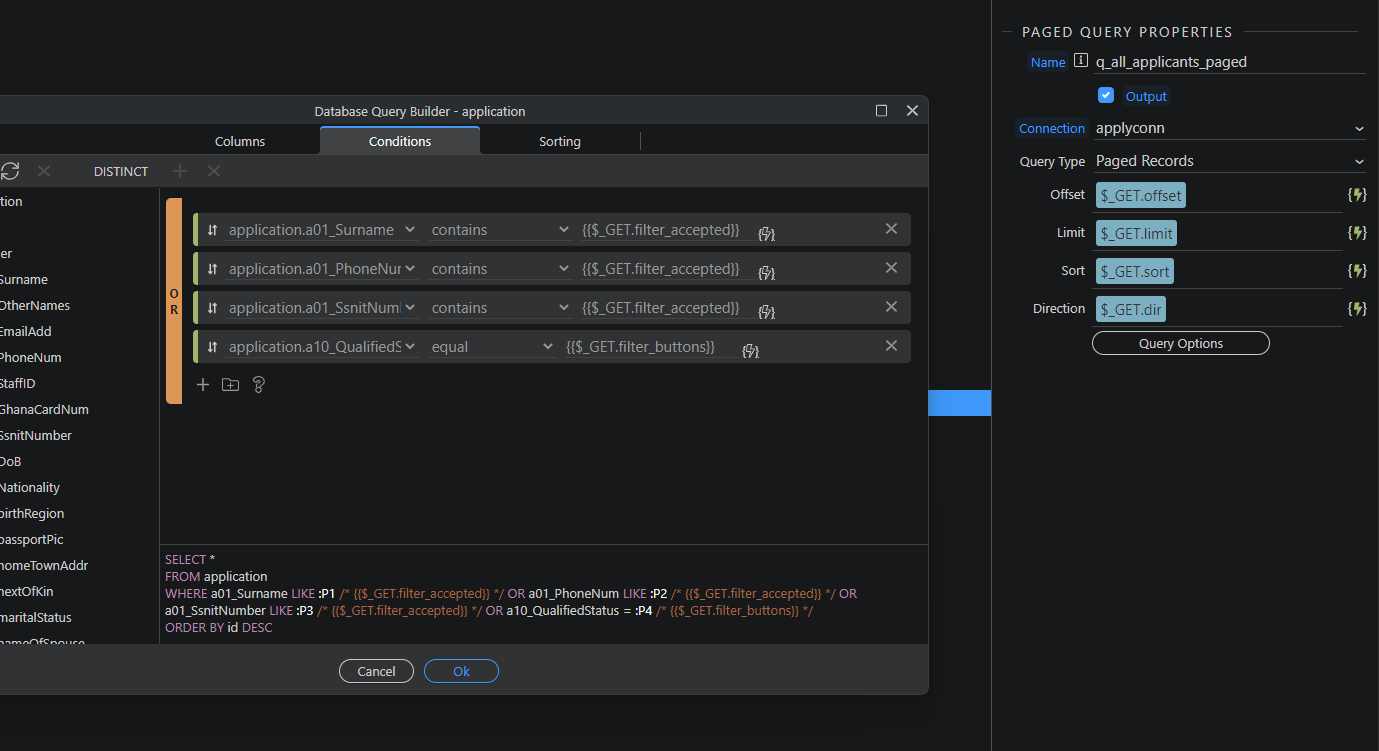1379x751 pixels.
Task: Open the Connection dropdown showing applyconn
Action: click(1230, 128)
